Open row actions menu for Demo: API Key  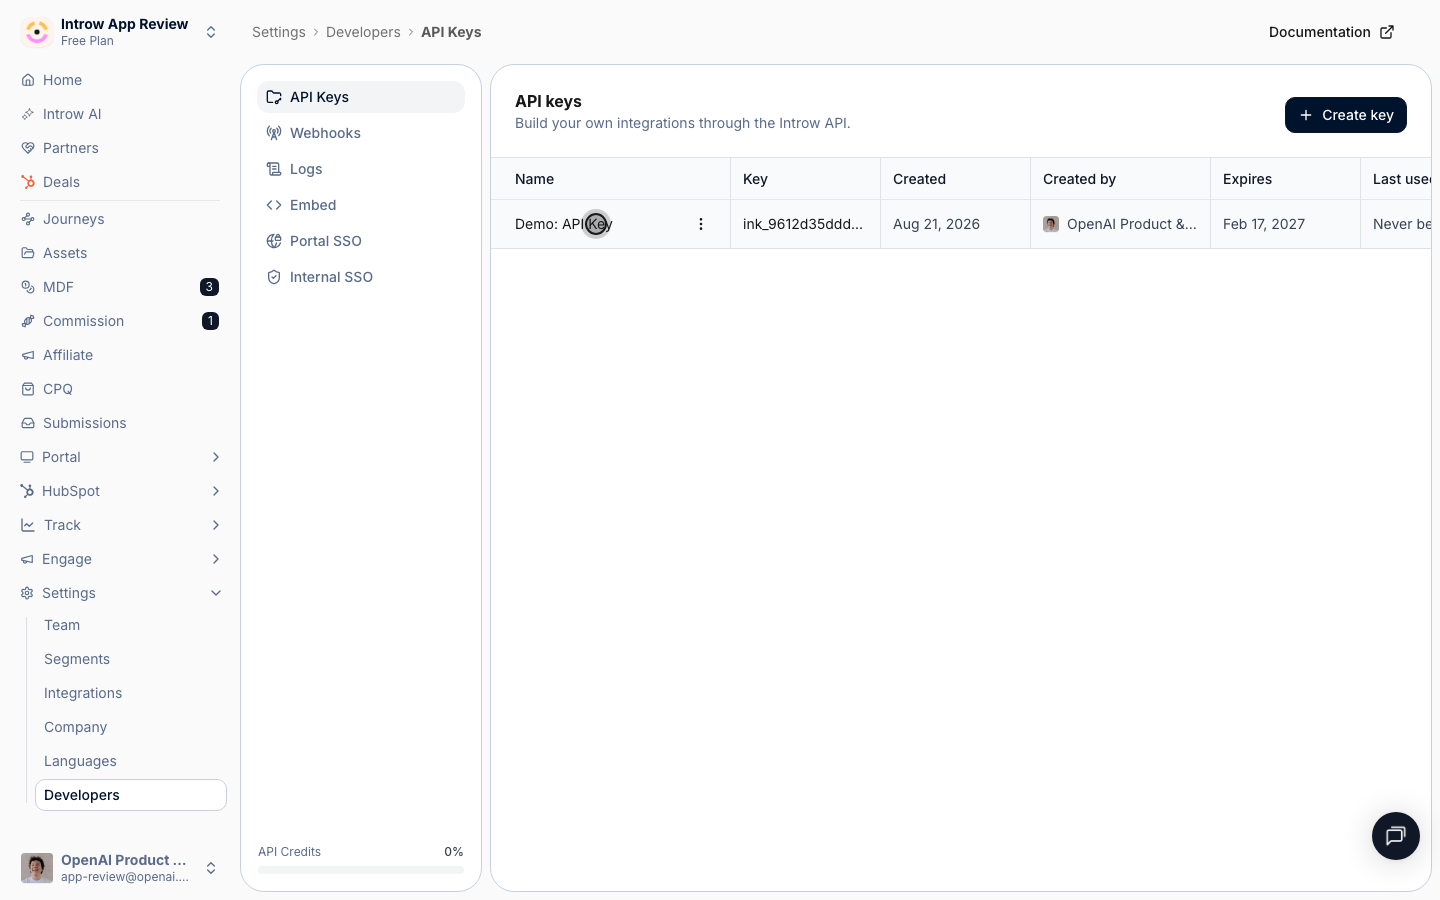(x=701, y=224)
